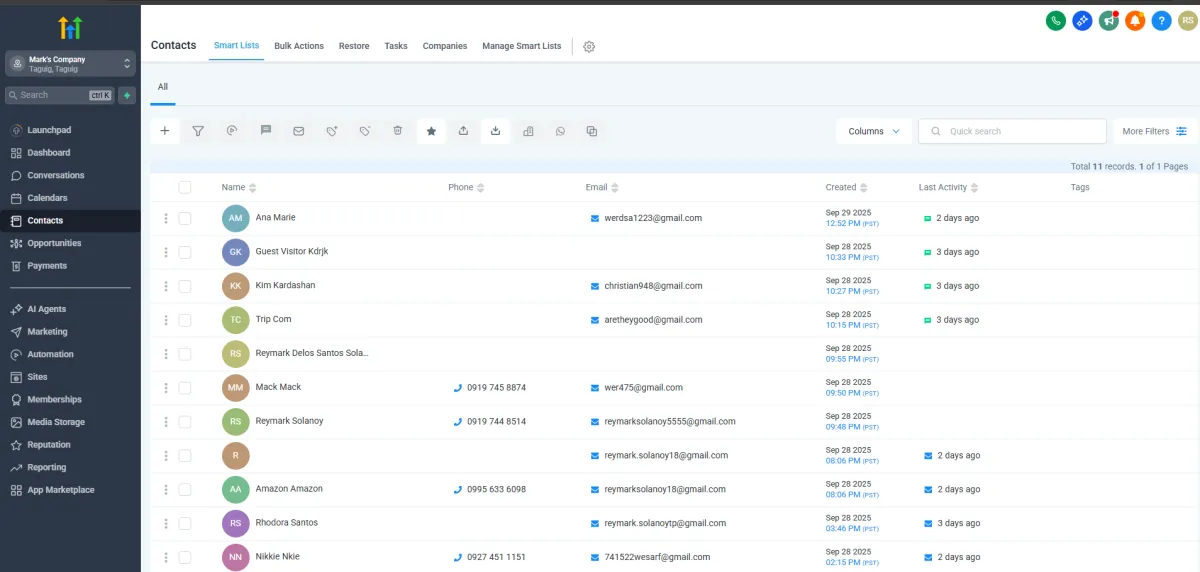Click the trash delete icon in toolbar
The width and height of the screenshot is (1200, 572).
pos(397,131)
